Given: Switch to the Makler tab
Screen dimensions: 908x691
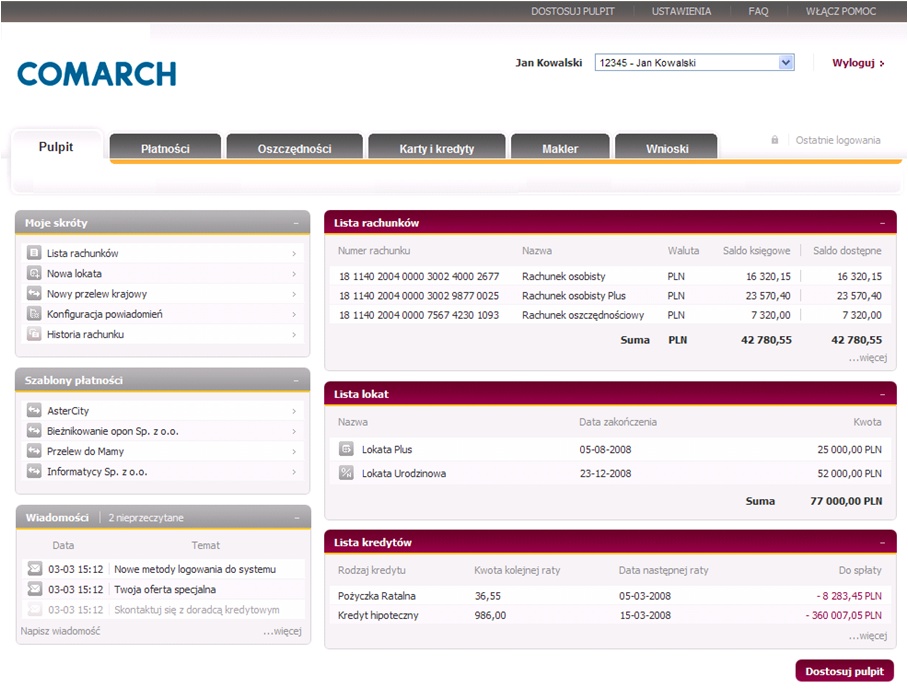Looking at the screenshot, I should tap(560, 148).
